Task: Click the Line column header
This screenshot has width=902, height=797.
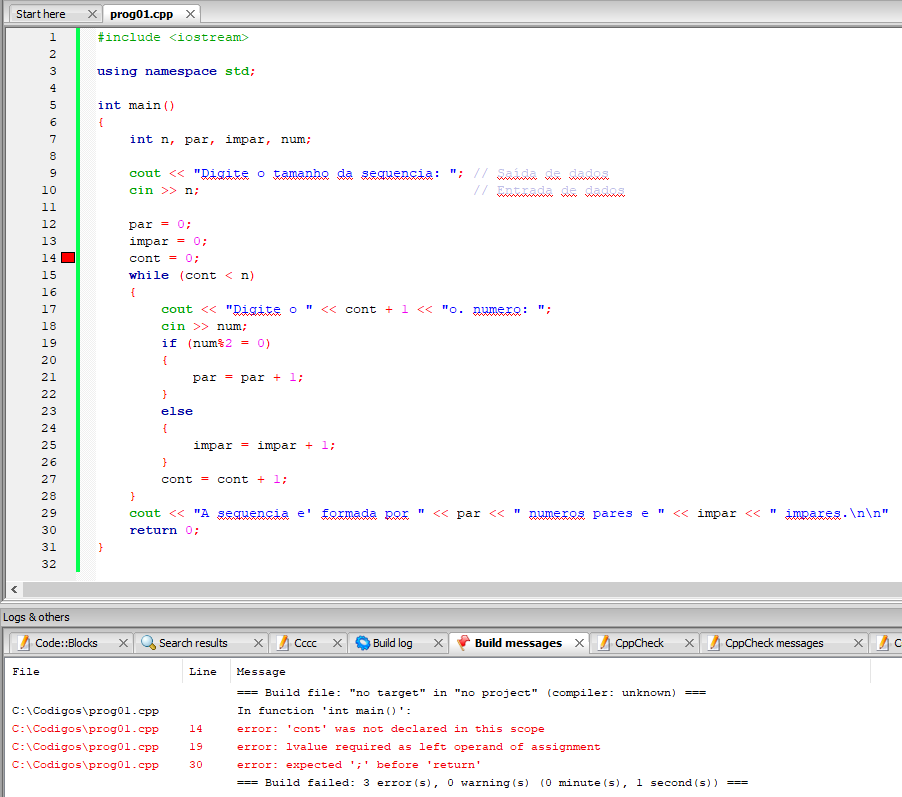Action: (x=203, y=671)
